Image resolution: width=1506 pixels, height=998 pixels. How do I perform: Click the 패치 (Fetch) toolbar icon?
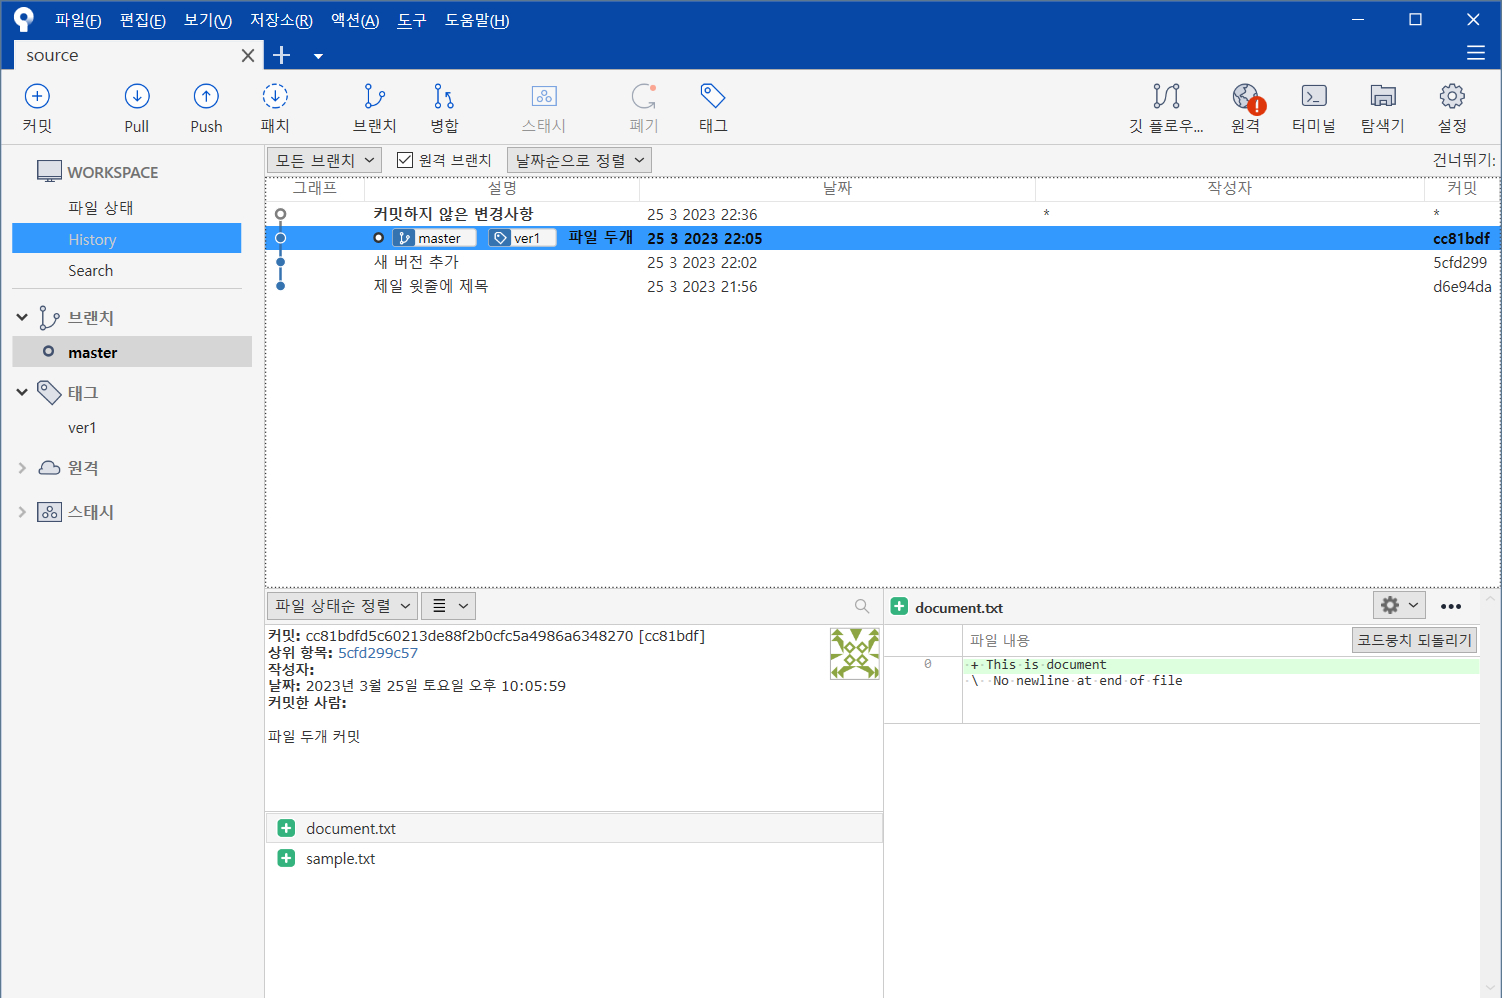275,97
